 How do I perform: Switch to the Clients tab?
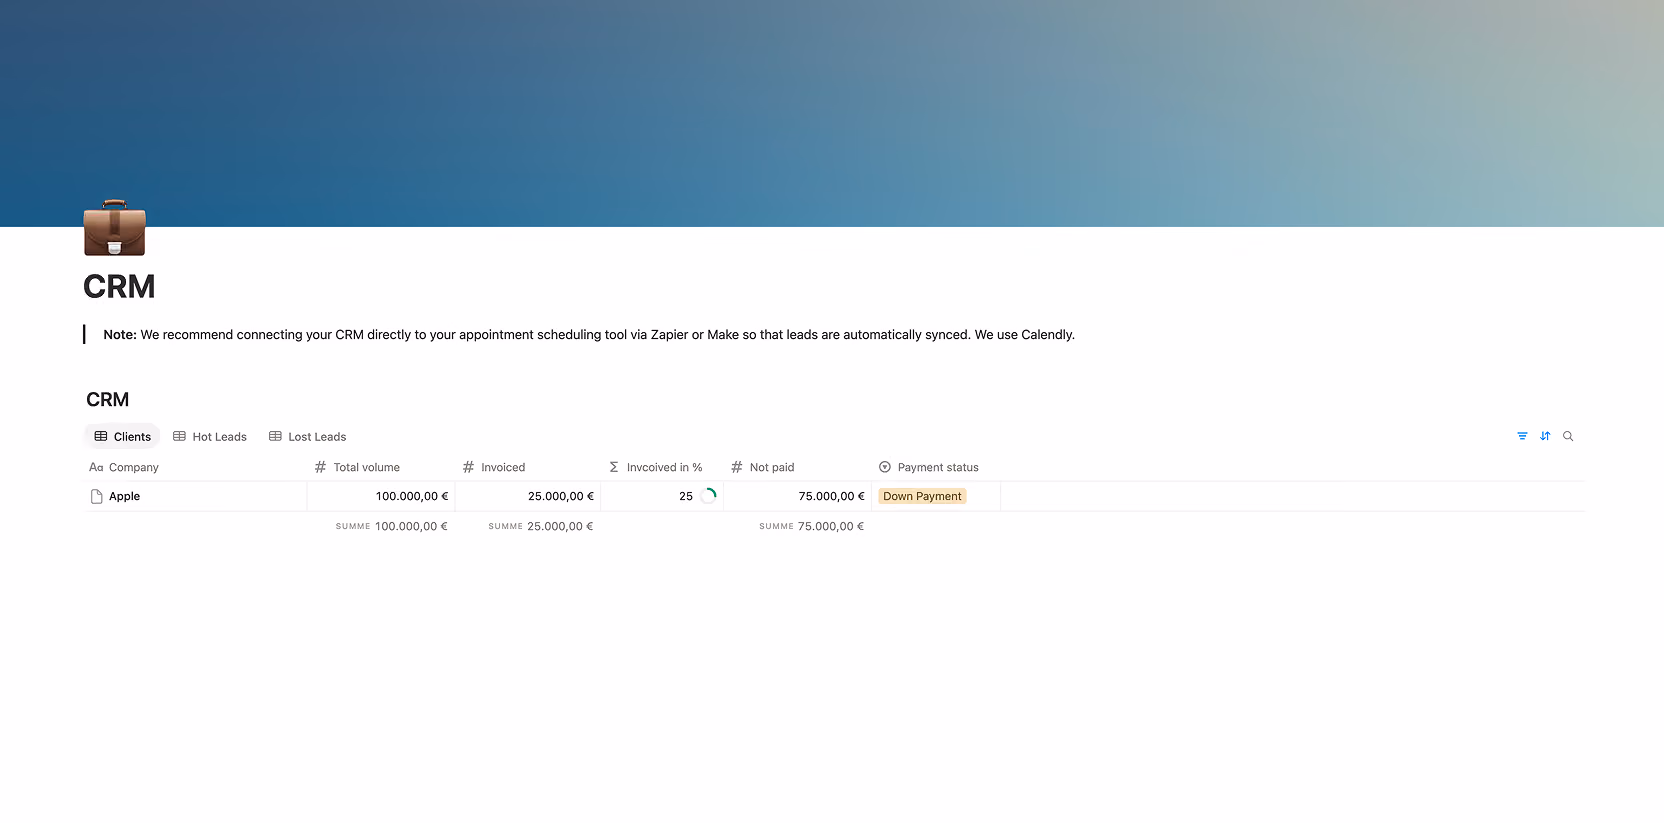[122, 436]
